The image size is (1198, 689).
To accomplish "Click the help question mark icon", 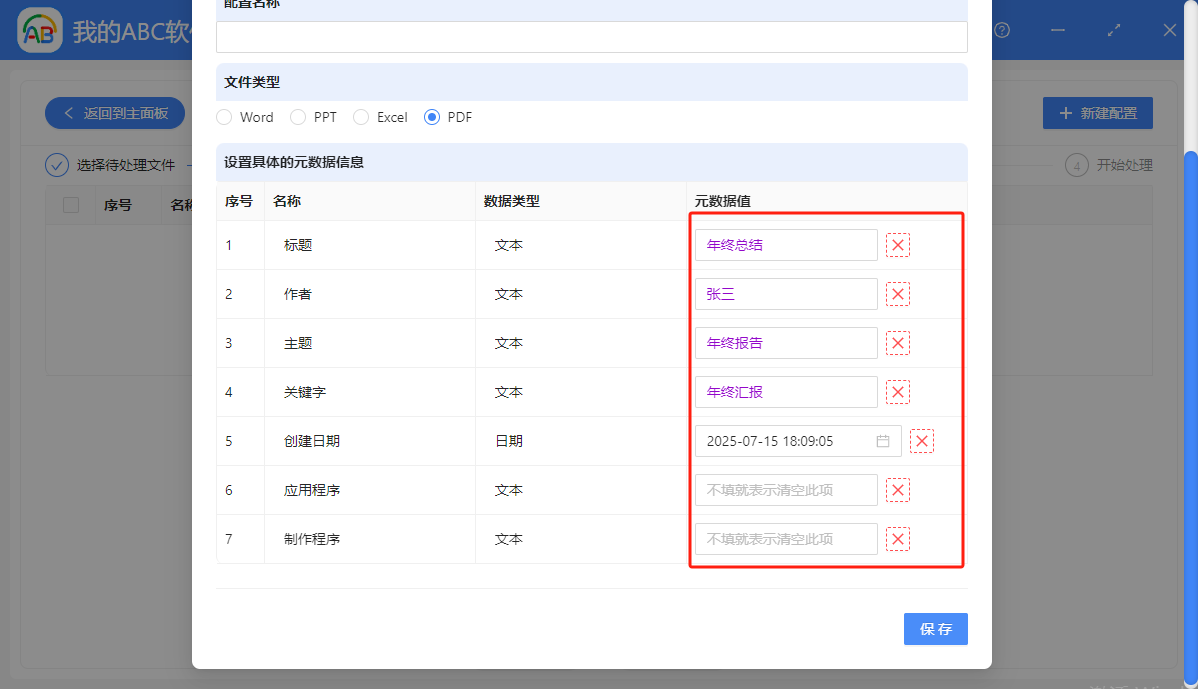I will [x=1002, y=30].
